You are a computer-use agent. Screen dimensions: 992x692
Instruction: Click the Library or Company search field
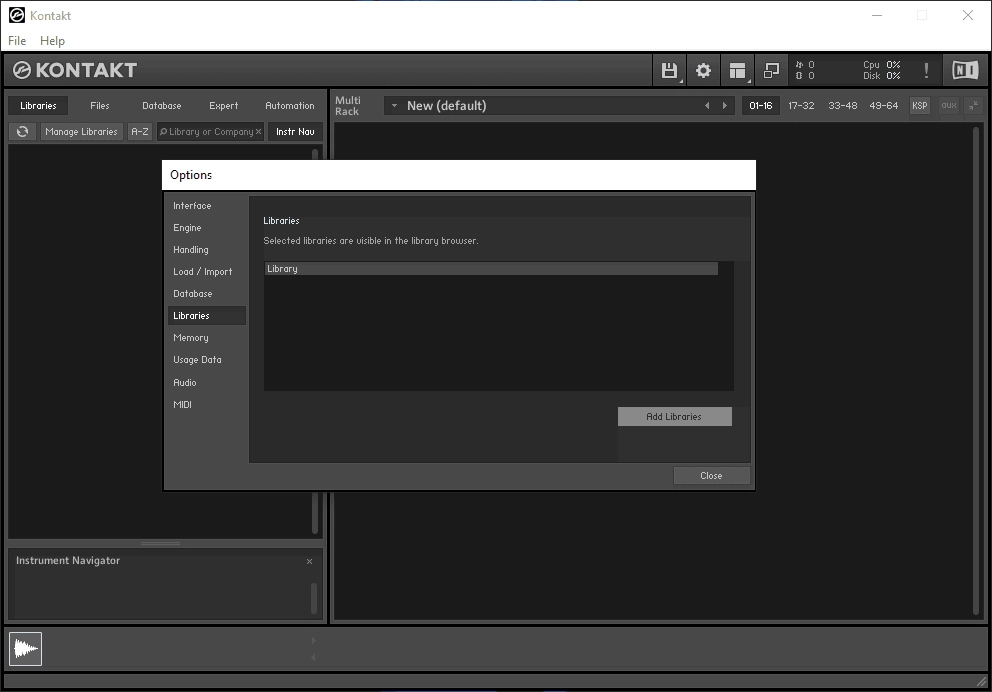[210, 132]
